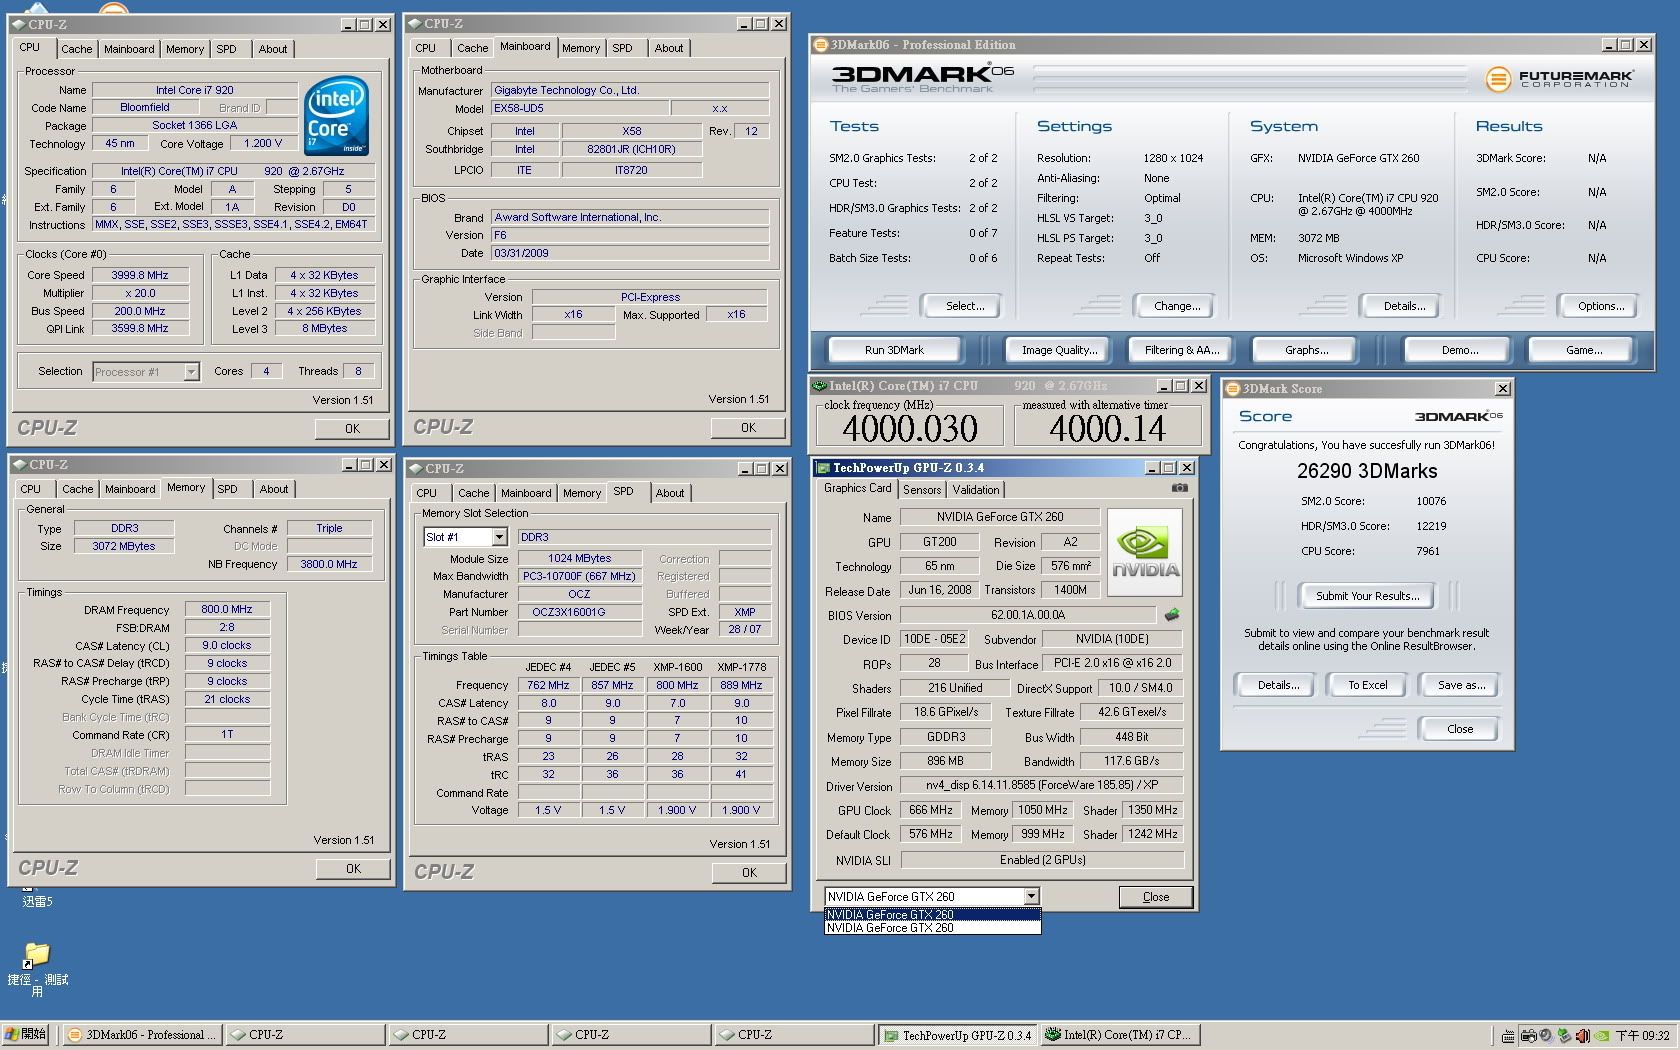Viewport: 1680px width, 1050px height.
Task: Open the Sensors tab in GPU-Z
Action: click(x=922, y=490)
